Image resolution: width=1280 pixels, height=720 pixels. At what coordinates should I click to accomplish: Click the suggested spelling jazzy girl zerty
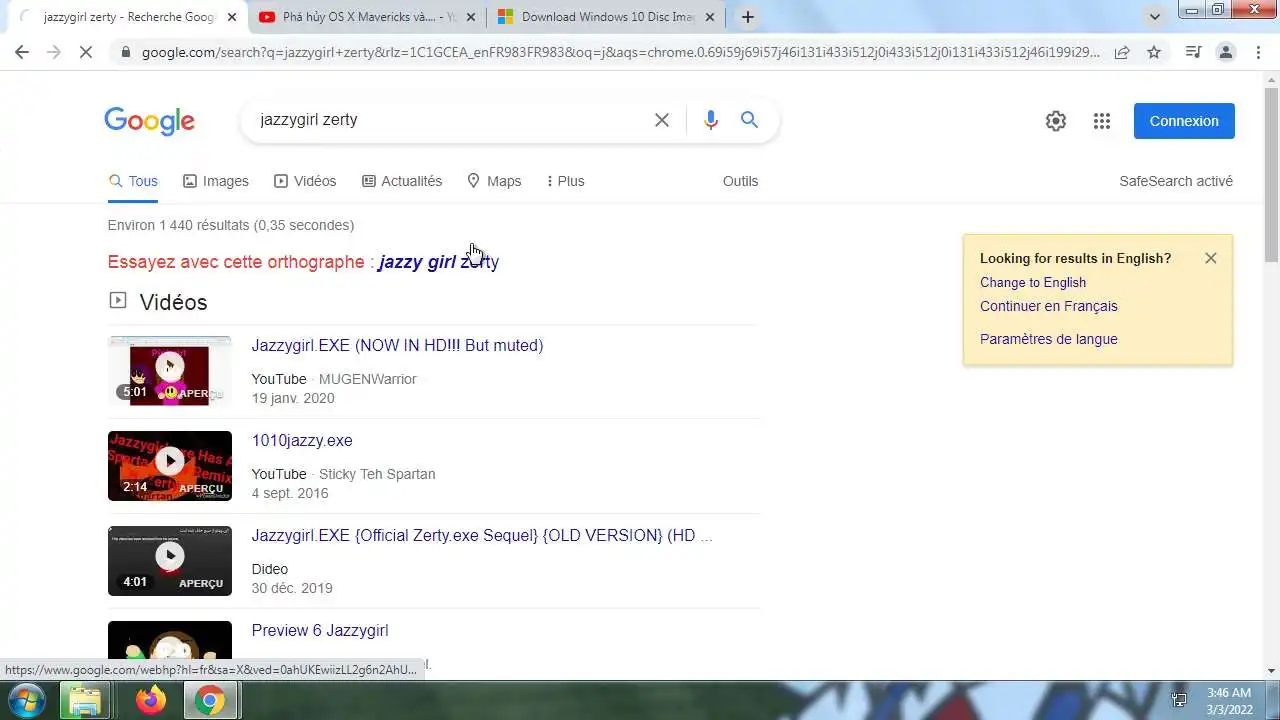pos(439,262)
